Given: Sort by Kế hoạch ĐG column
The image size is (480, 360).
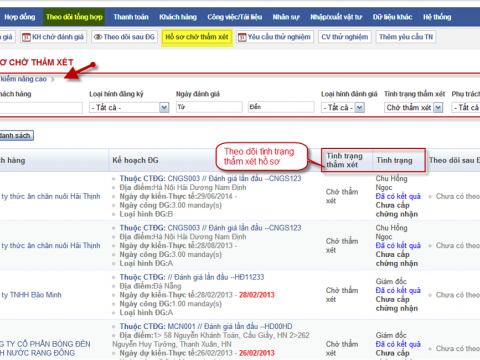Looking at the screenshot, I should click(x=135, y=160).
